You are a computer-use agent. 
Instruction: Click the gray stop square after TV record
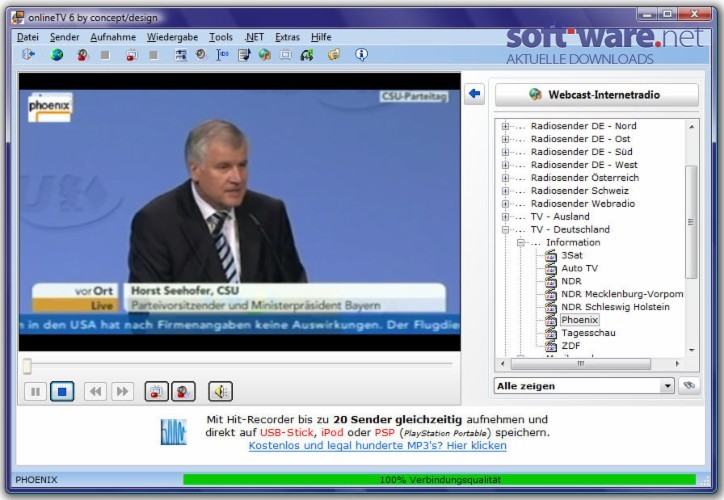(154, 55)
